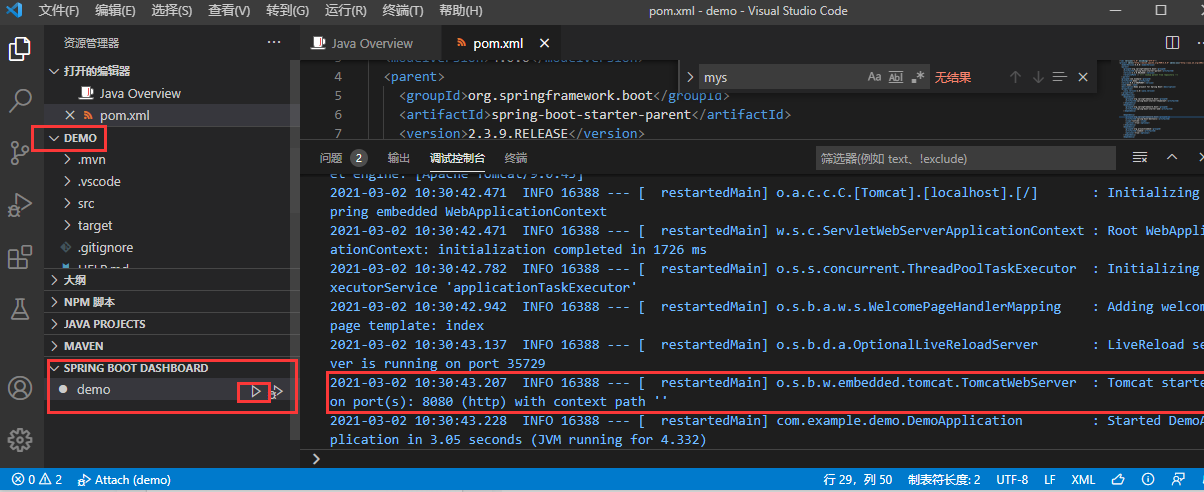Debug the demo app in Spring Boot Dashboard
The image size is (1204, 492).
[x=278, y=391]
